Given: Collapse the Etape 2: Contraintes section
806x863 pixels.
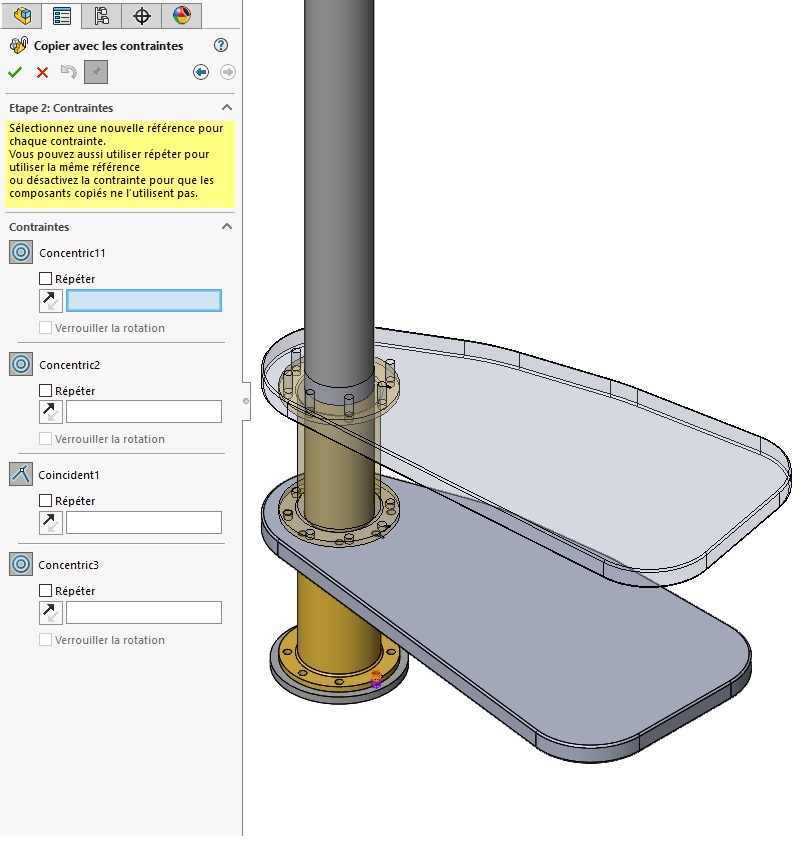Looking at the screenshot, I should pos(227,107).
